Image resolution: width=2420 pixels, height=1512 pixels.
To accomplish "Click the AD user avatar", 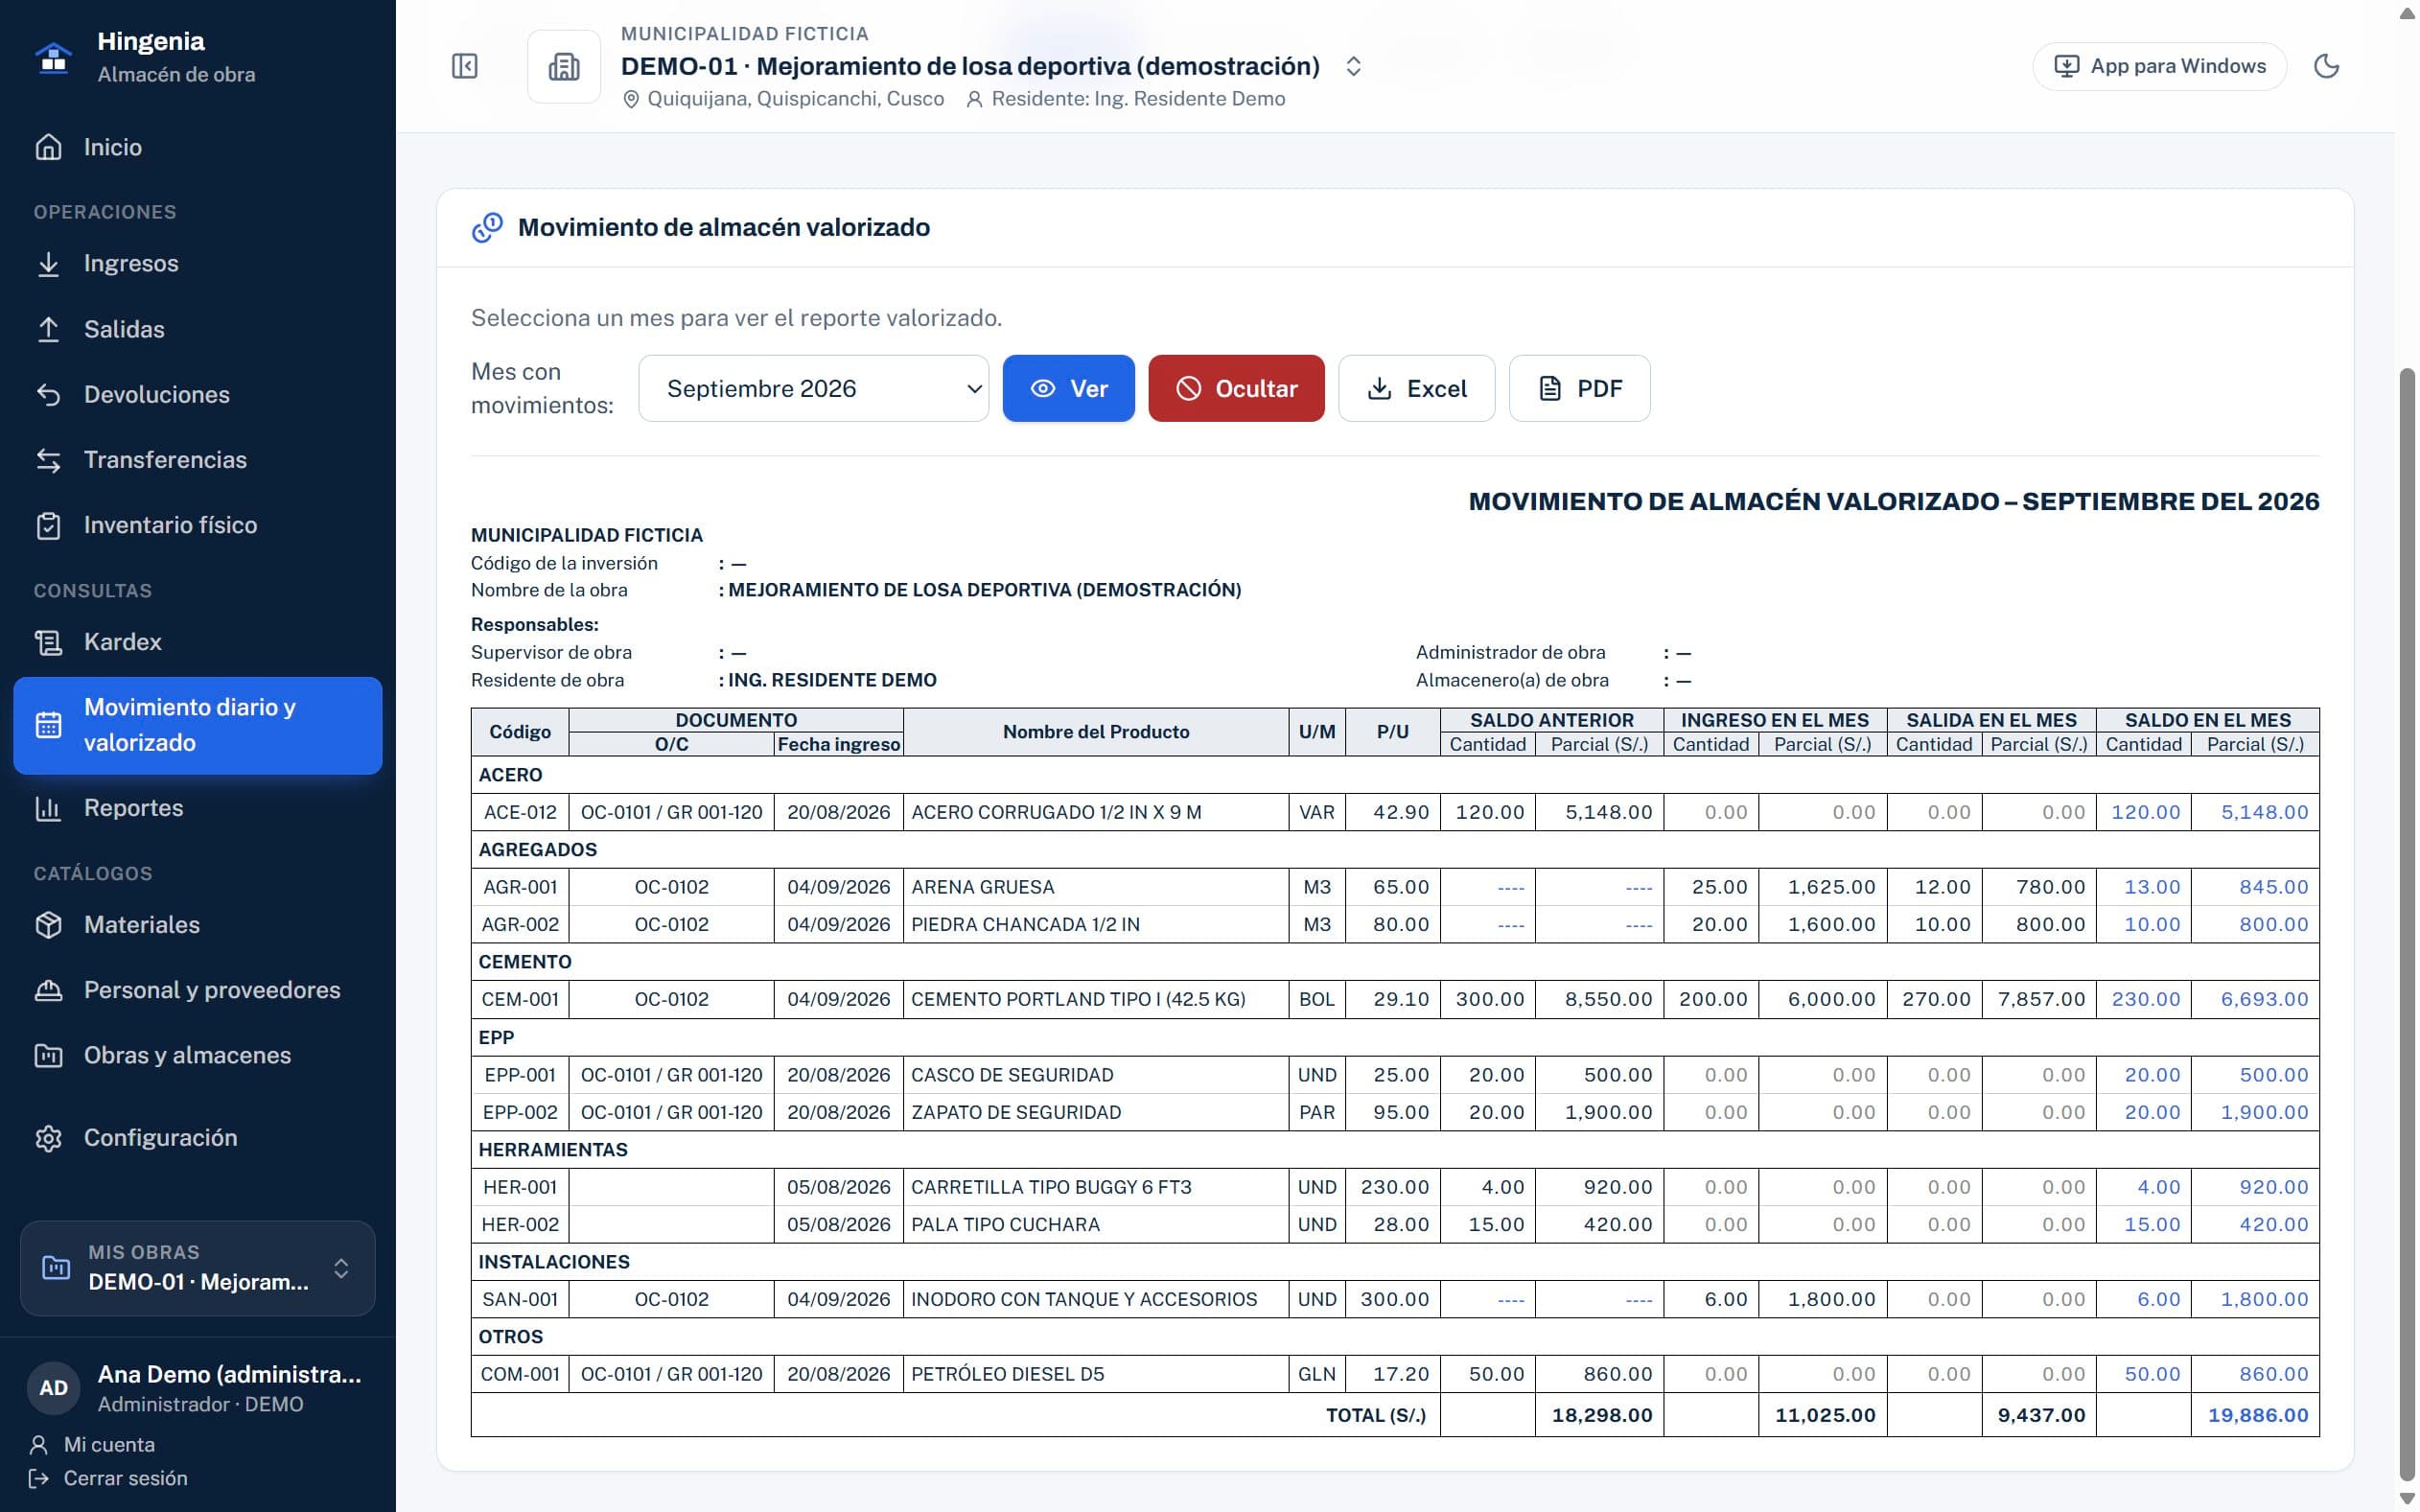I will [x=53, y=1388].
